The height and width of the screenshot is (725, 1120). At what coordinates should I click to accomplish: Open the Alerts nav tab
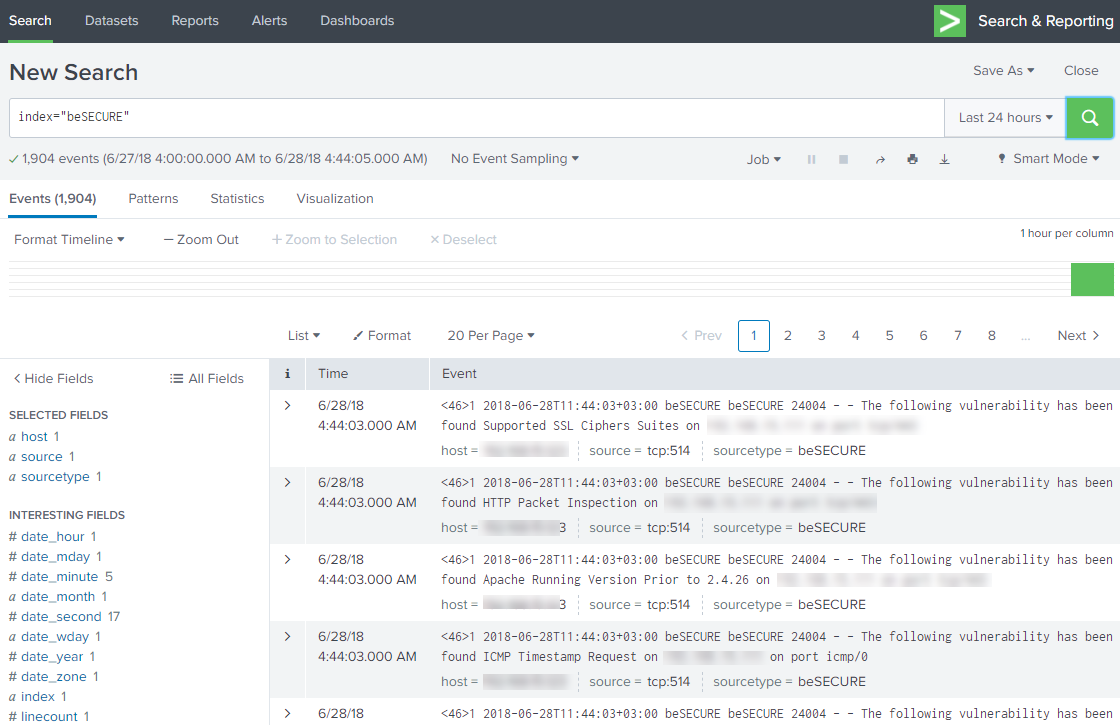pyautogui.click(x=269, y=21)
